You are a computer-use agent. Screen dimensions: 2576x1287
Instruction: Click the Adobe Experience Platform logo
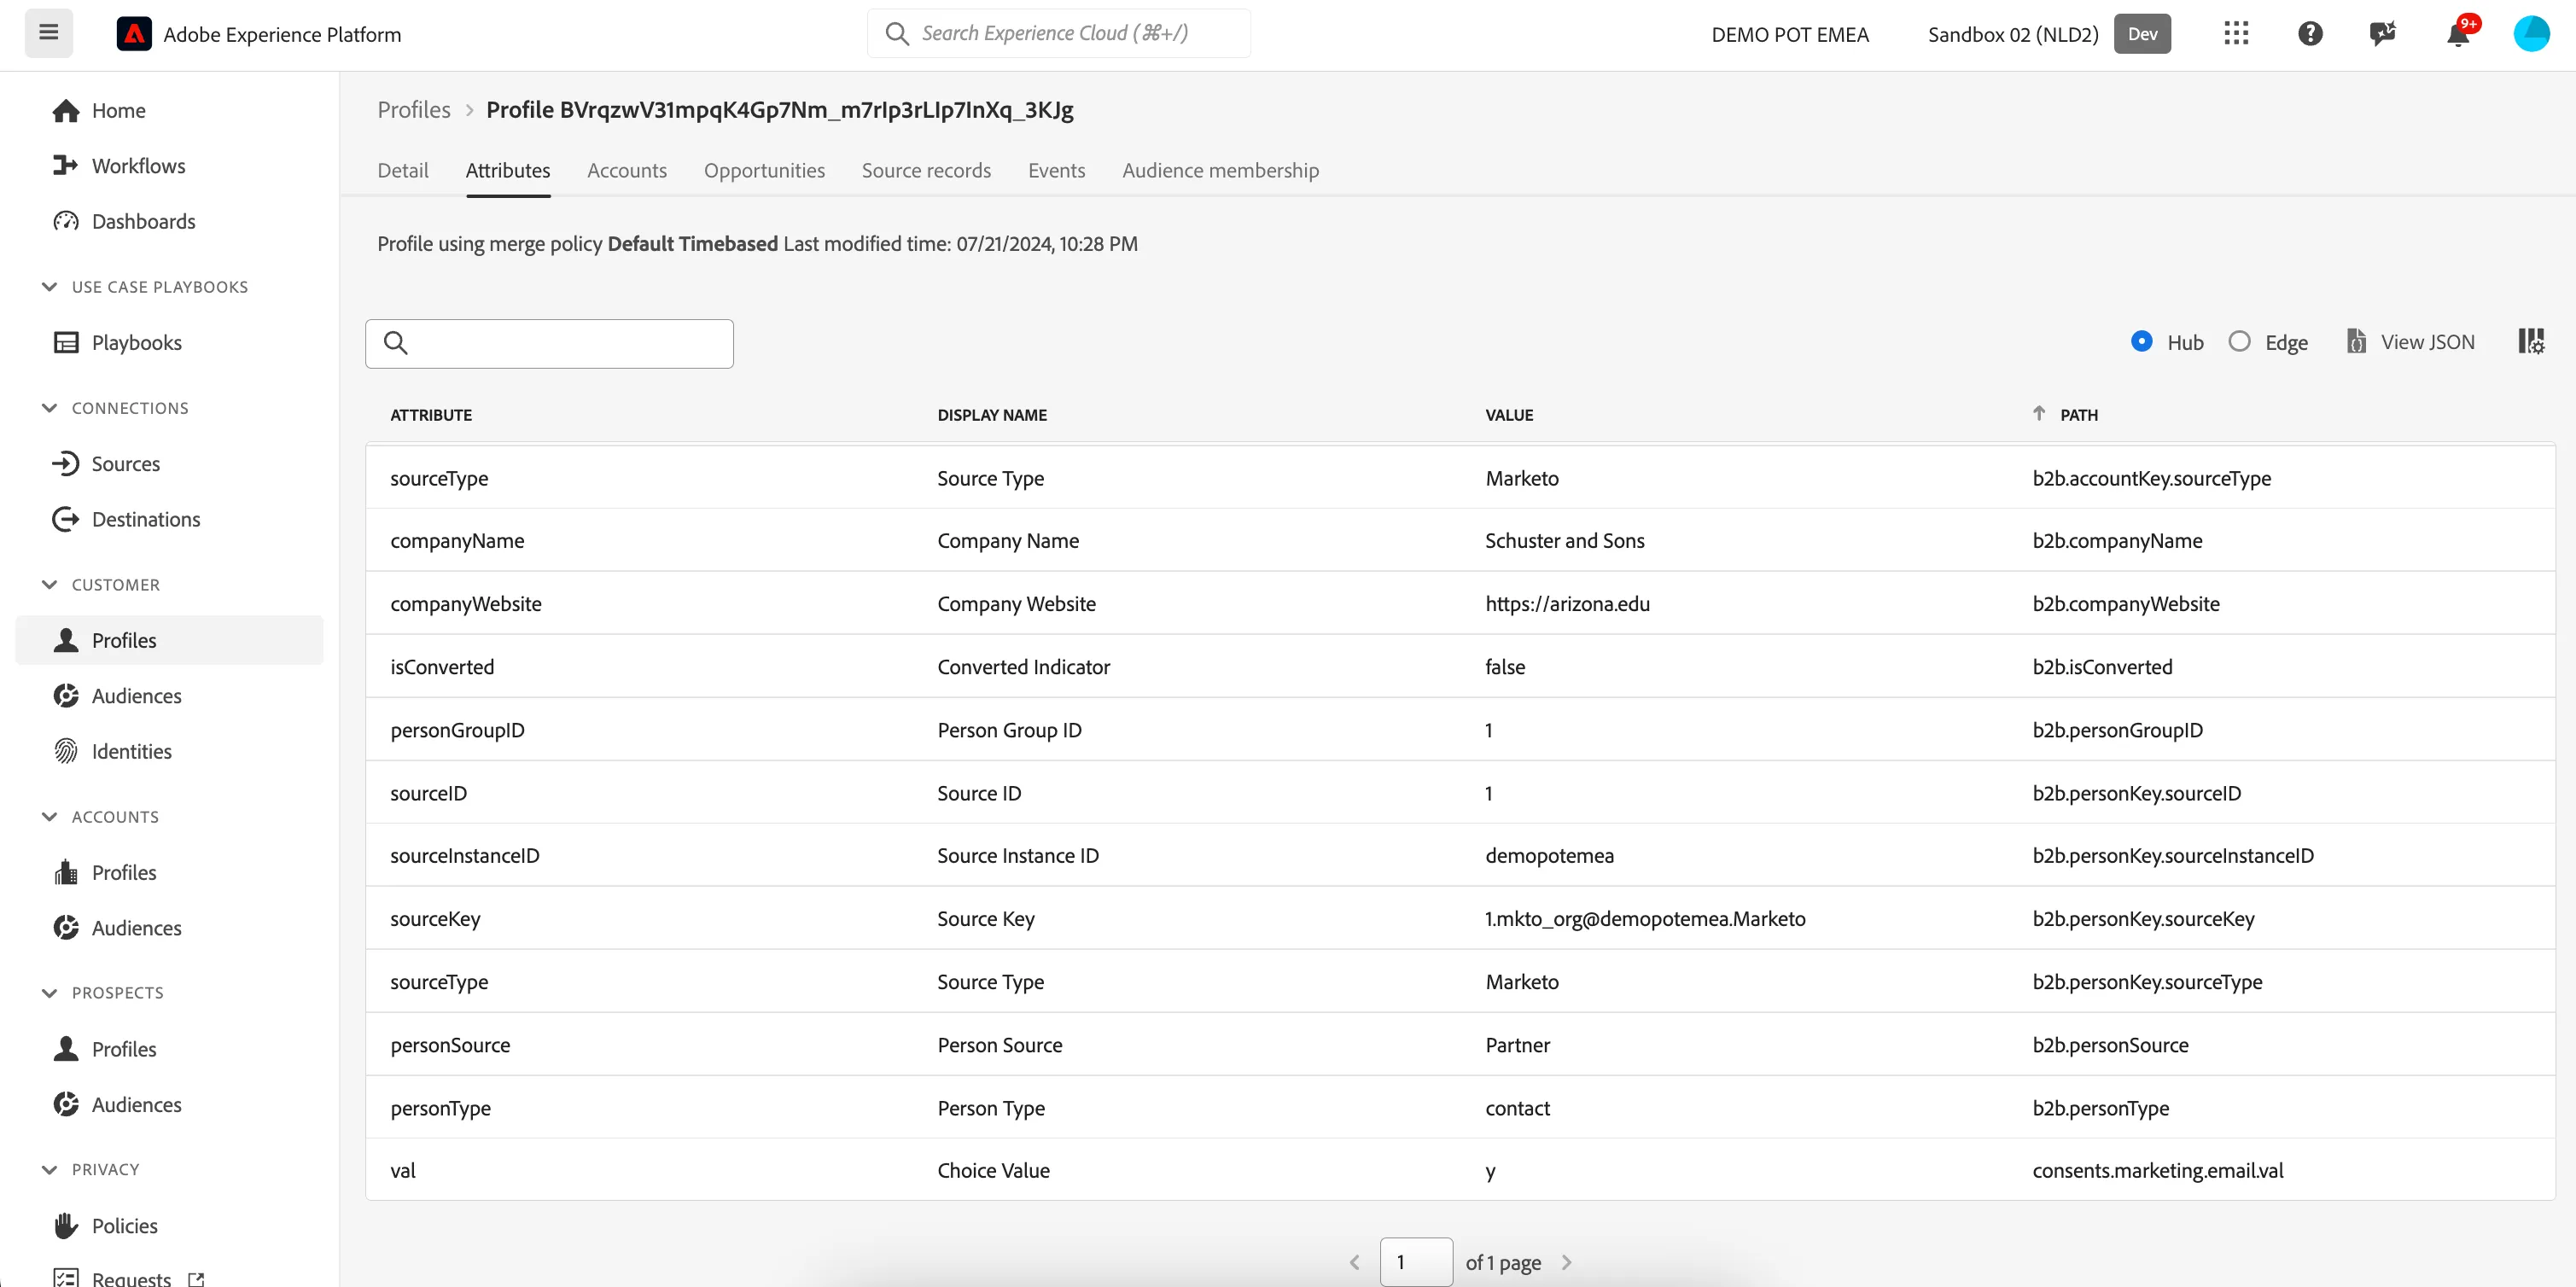coord(134,34)
